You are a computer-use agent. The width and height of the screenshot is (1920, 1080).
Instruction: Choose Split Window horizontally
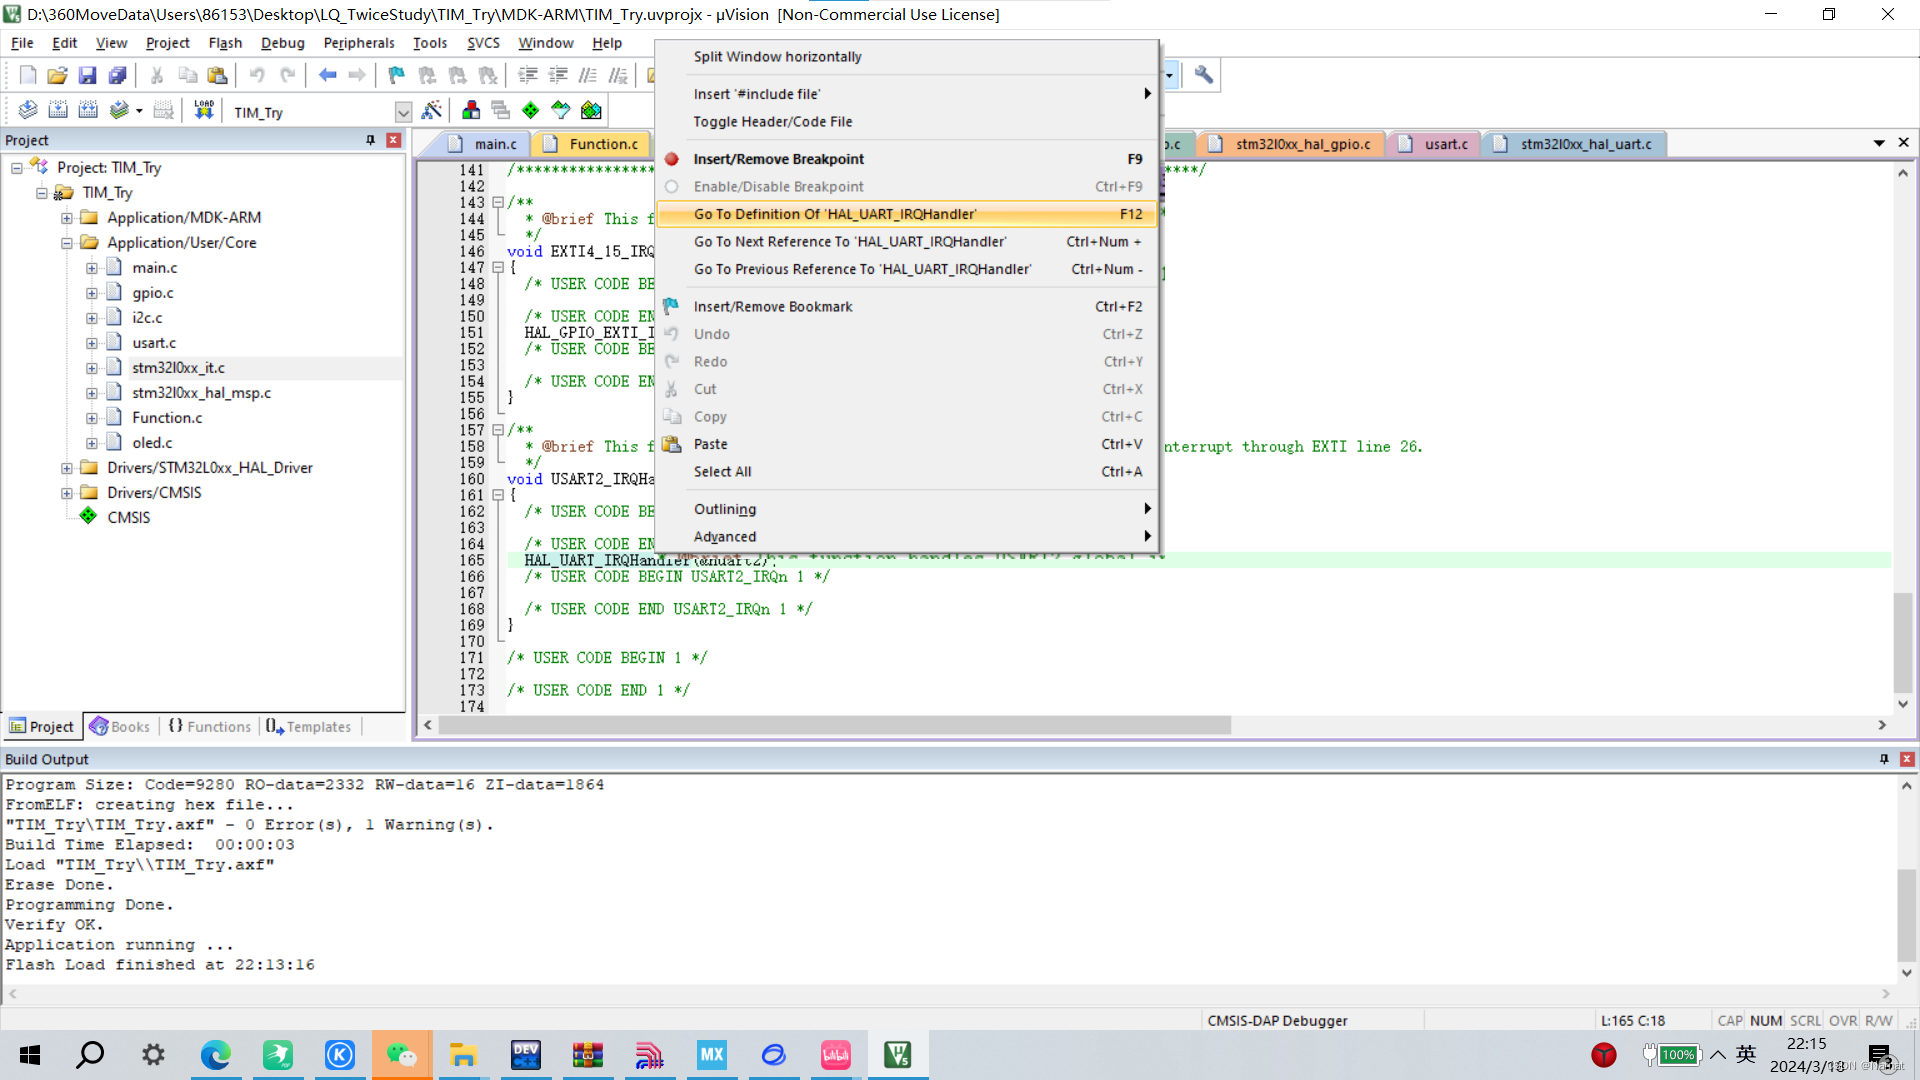pyautogui.click(x=907, y=57)
